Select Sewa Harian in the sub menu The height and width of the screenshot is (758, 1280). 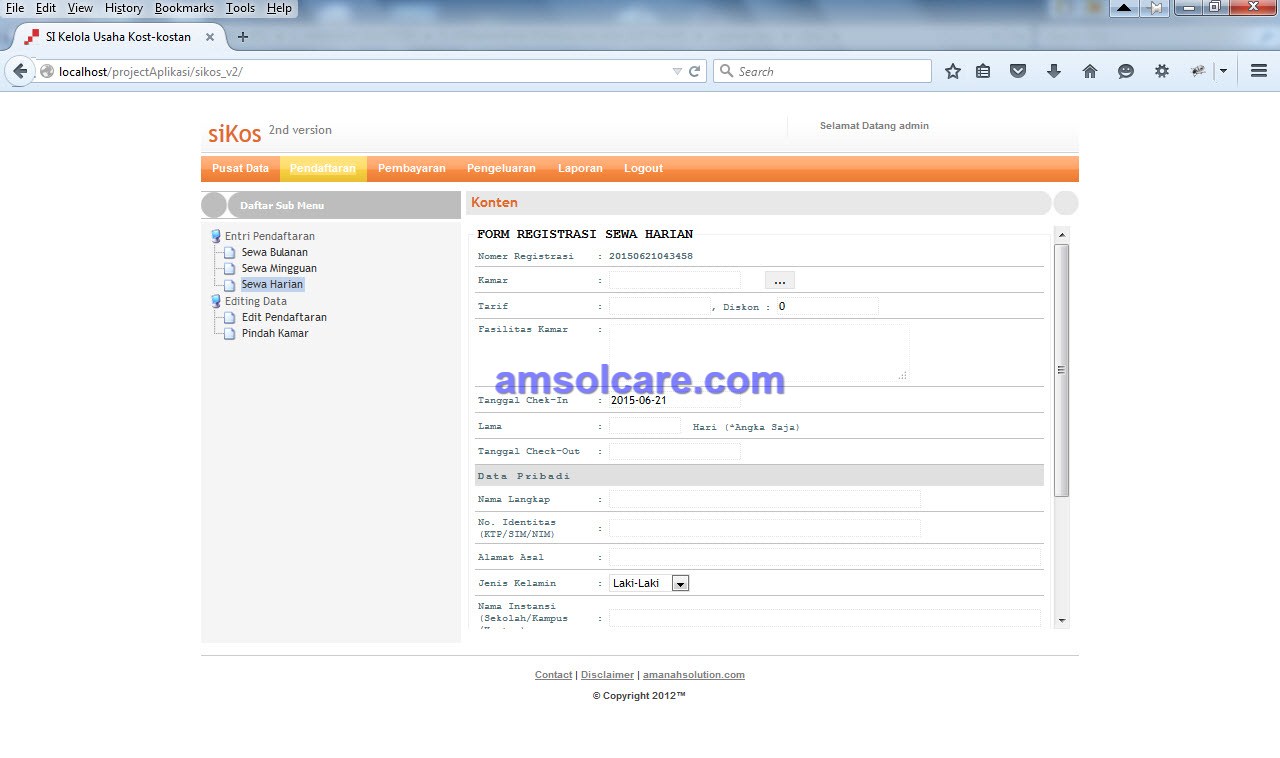click(272, 285)
